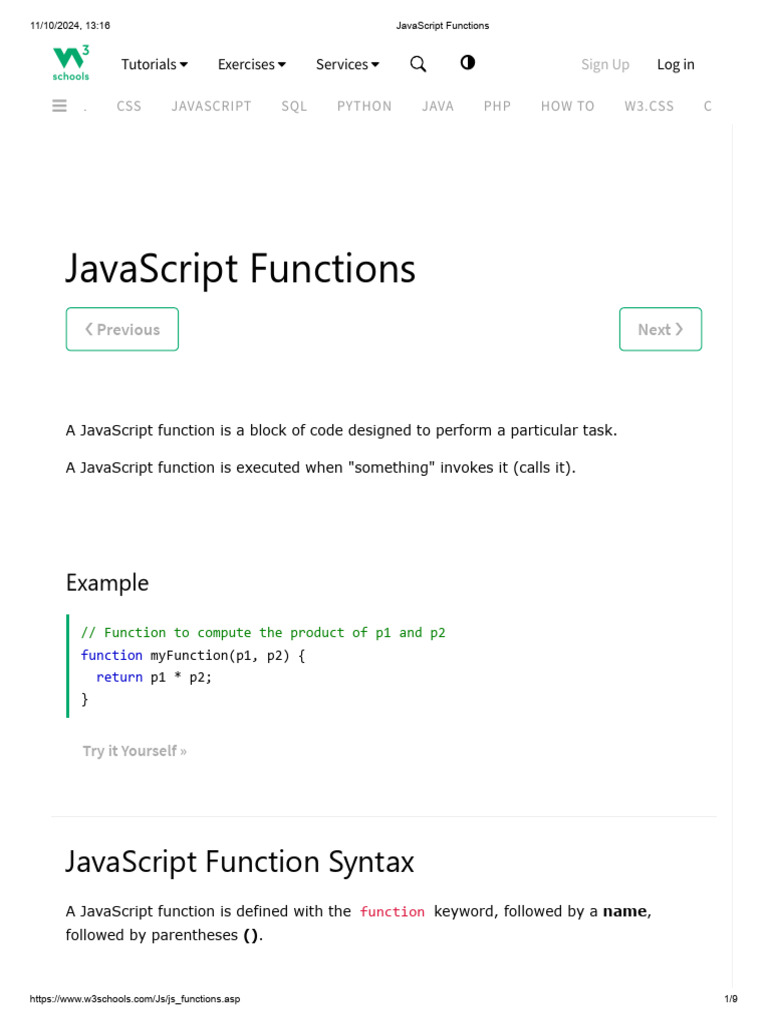Image resolution: width=768 pixels, height=1024 pixels.
Task: Expand the Services dropdown
Action: (x=347, y=64)
